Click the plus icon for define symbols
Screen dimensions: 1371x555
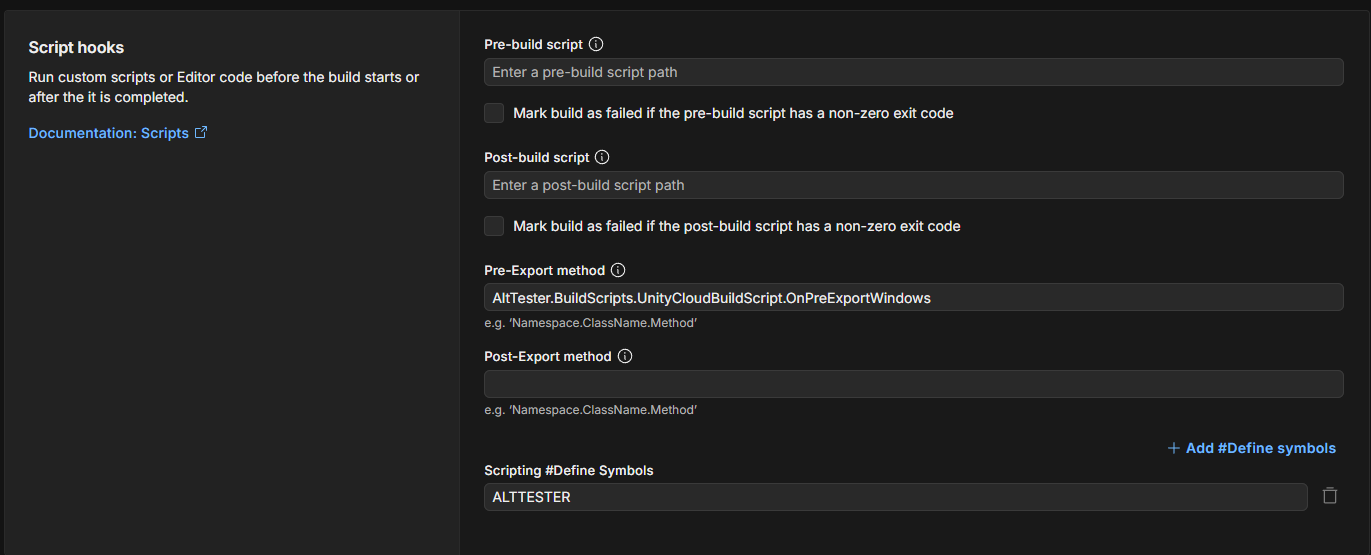1174,448
